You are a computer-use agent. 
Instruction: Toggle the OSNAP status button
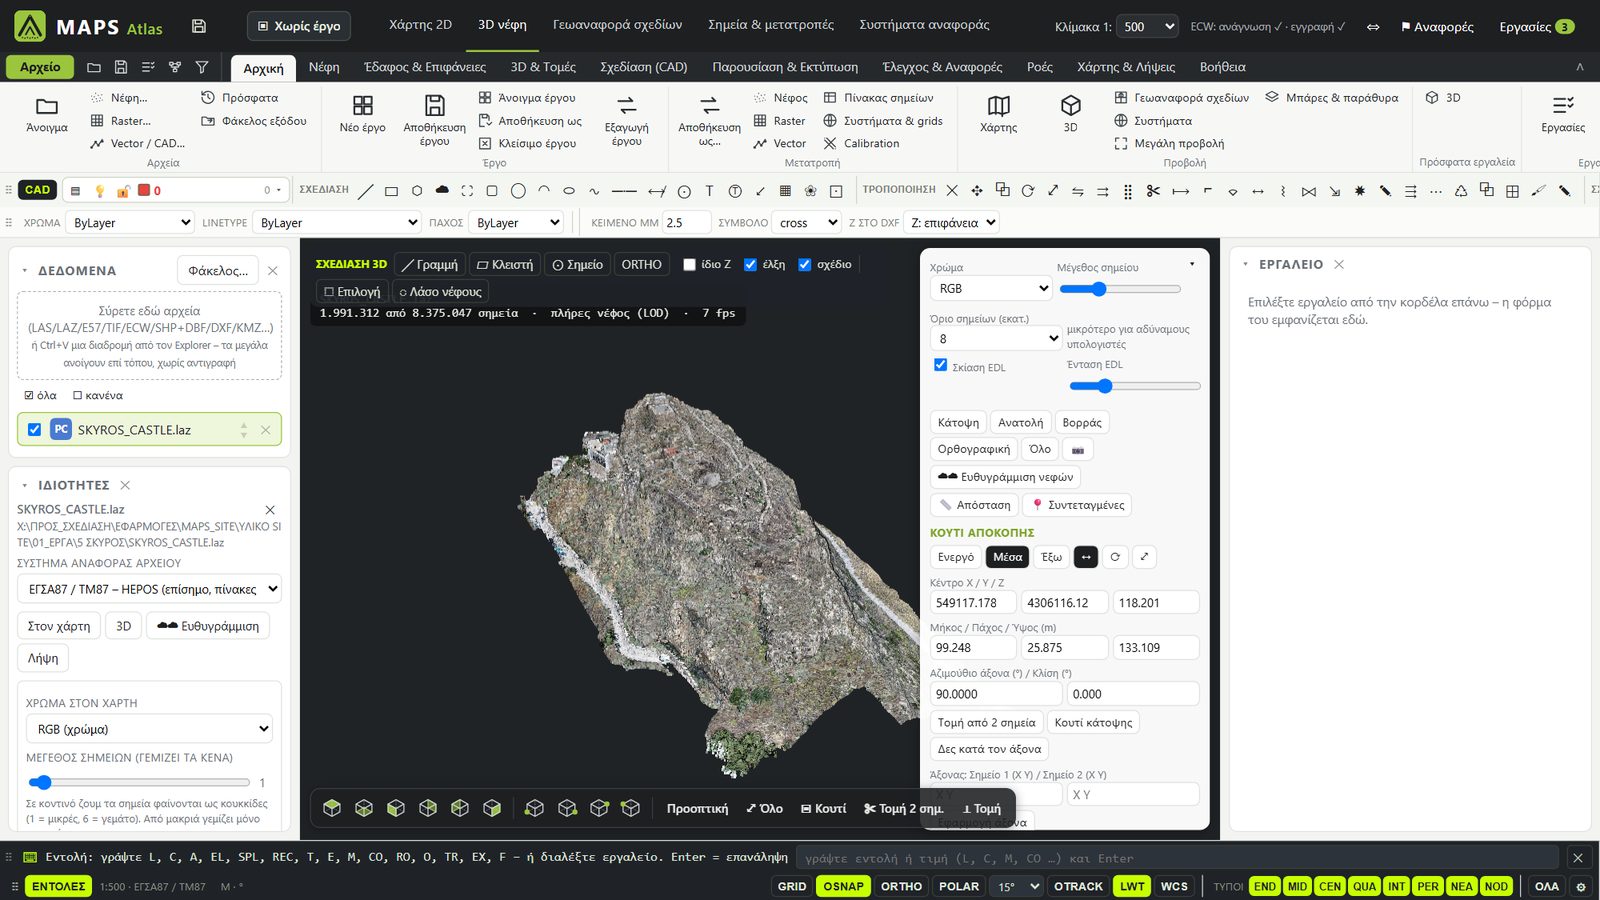coord(843,886)
